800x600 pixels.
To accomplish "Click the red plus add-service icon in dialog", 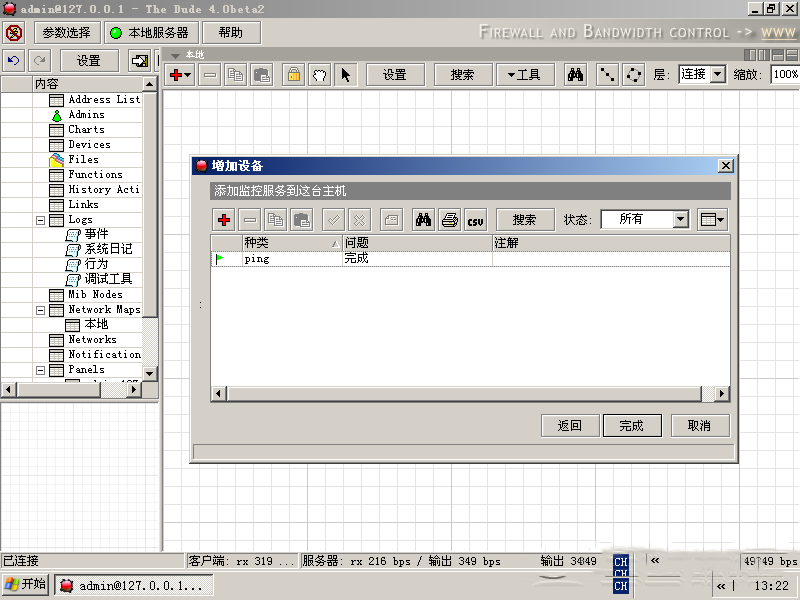I will click(225, 220).
